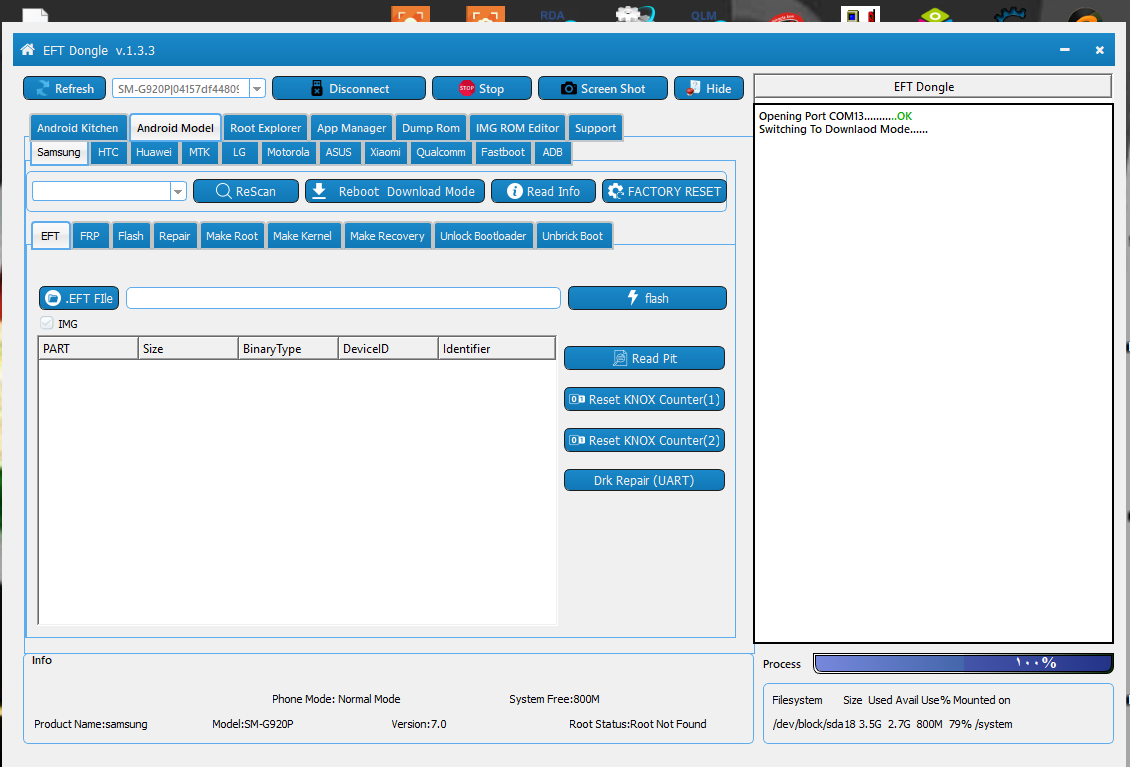1130x767 pixels.
Task: Click the flash button with lightning icon
Action: (647, 298)
